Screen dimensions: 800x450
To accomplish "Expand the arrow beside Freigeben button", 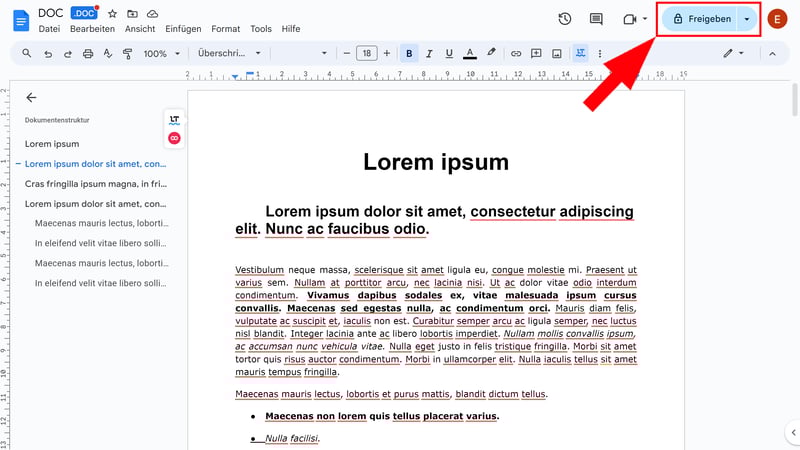I will [x=746, y=19].
